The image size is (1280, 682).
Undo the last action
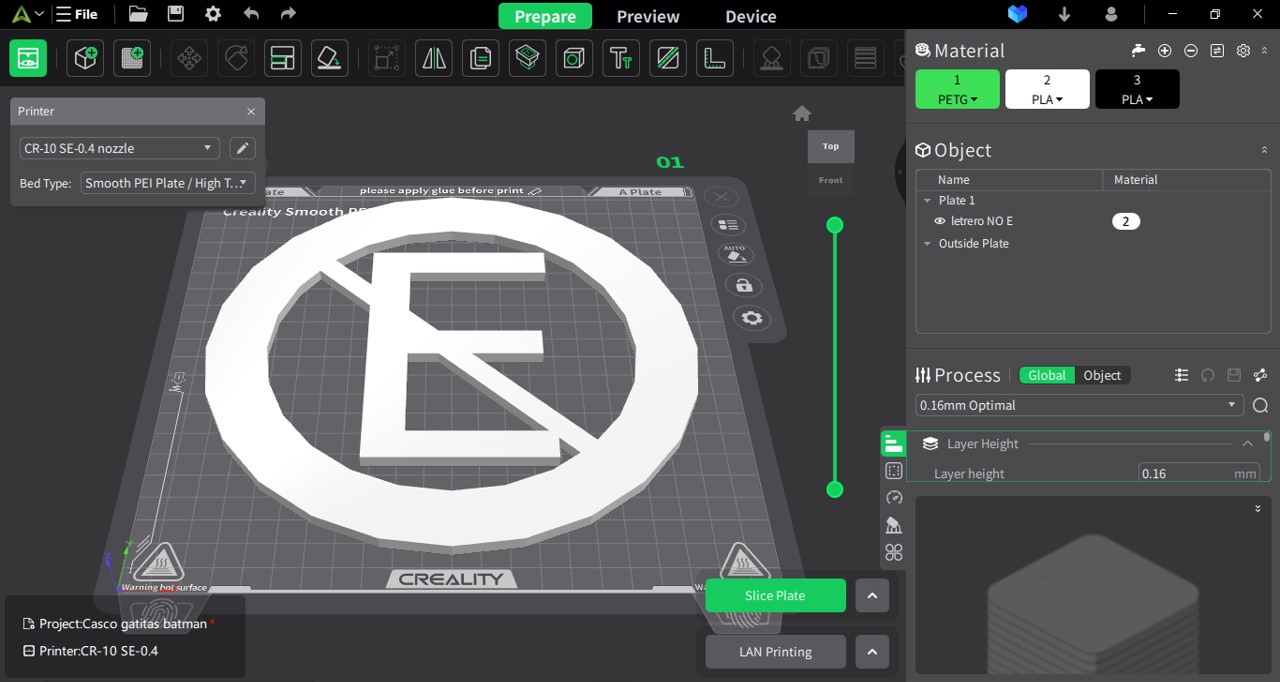[251, 14]
